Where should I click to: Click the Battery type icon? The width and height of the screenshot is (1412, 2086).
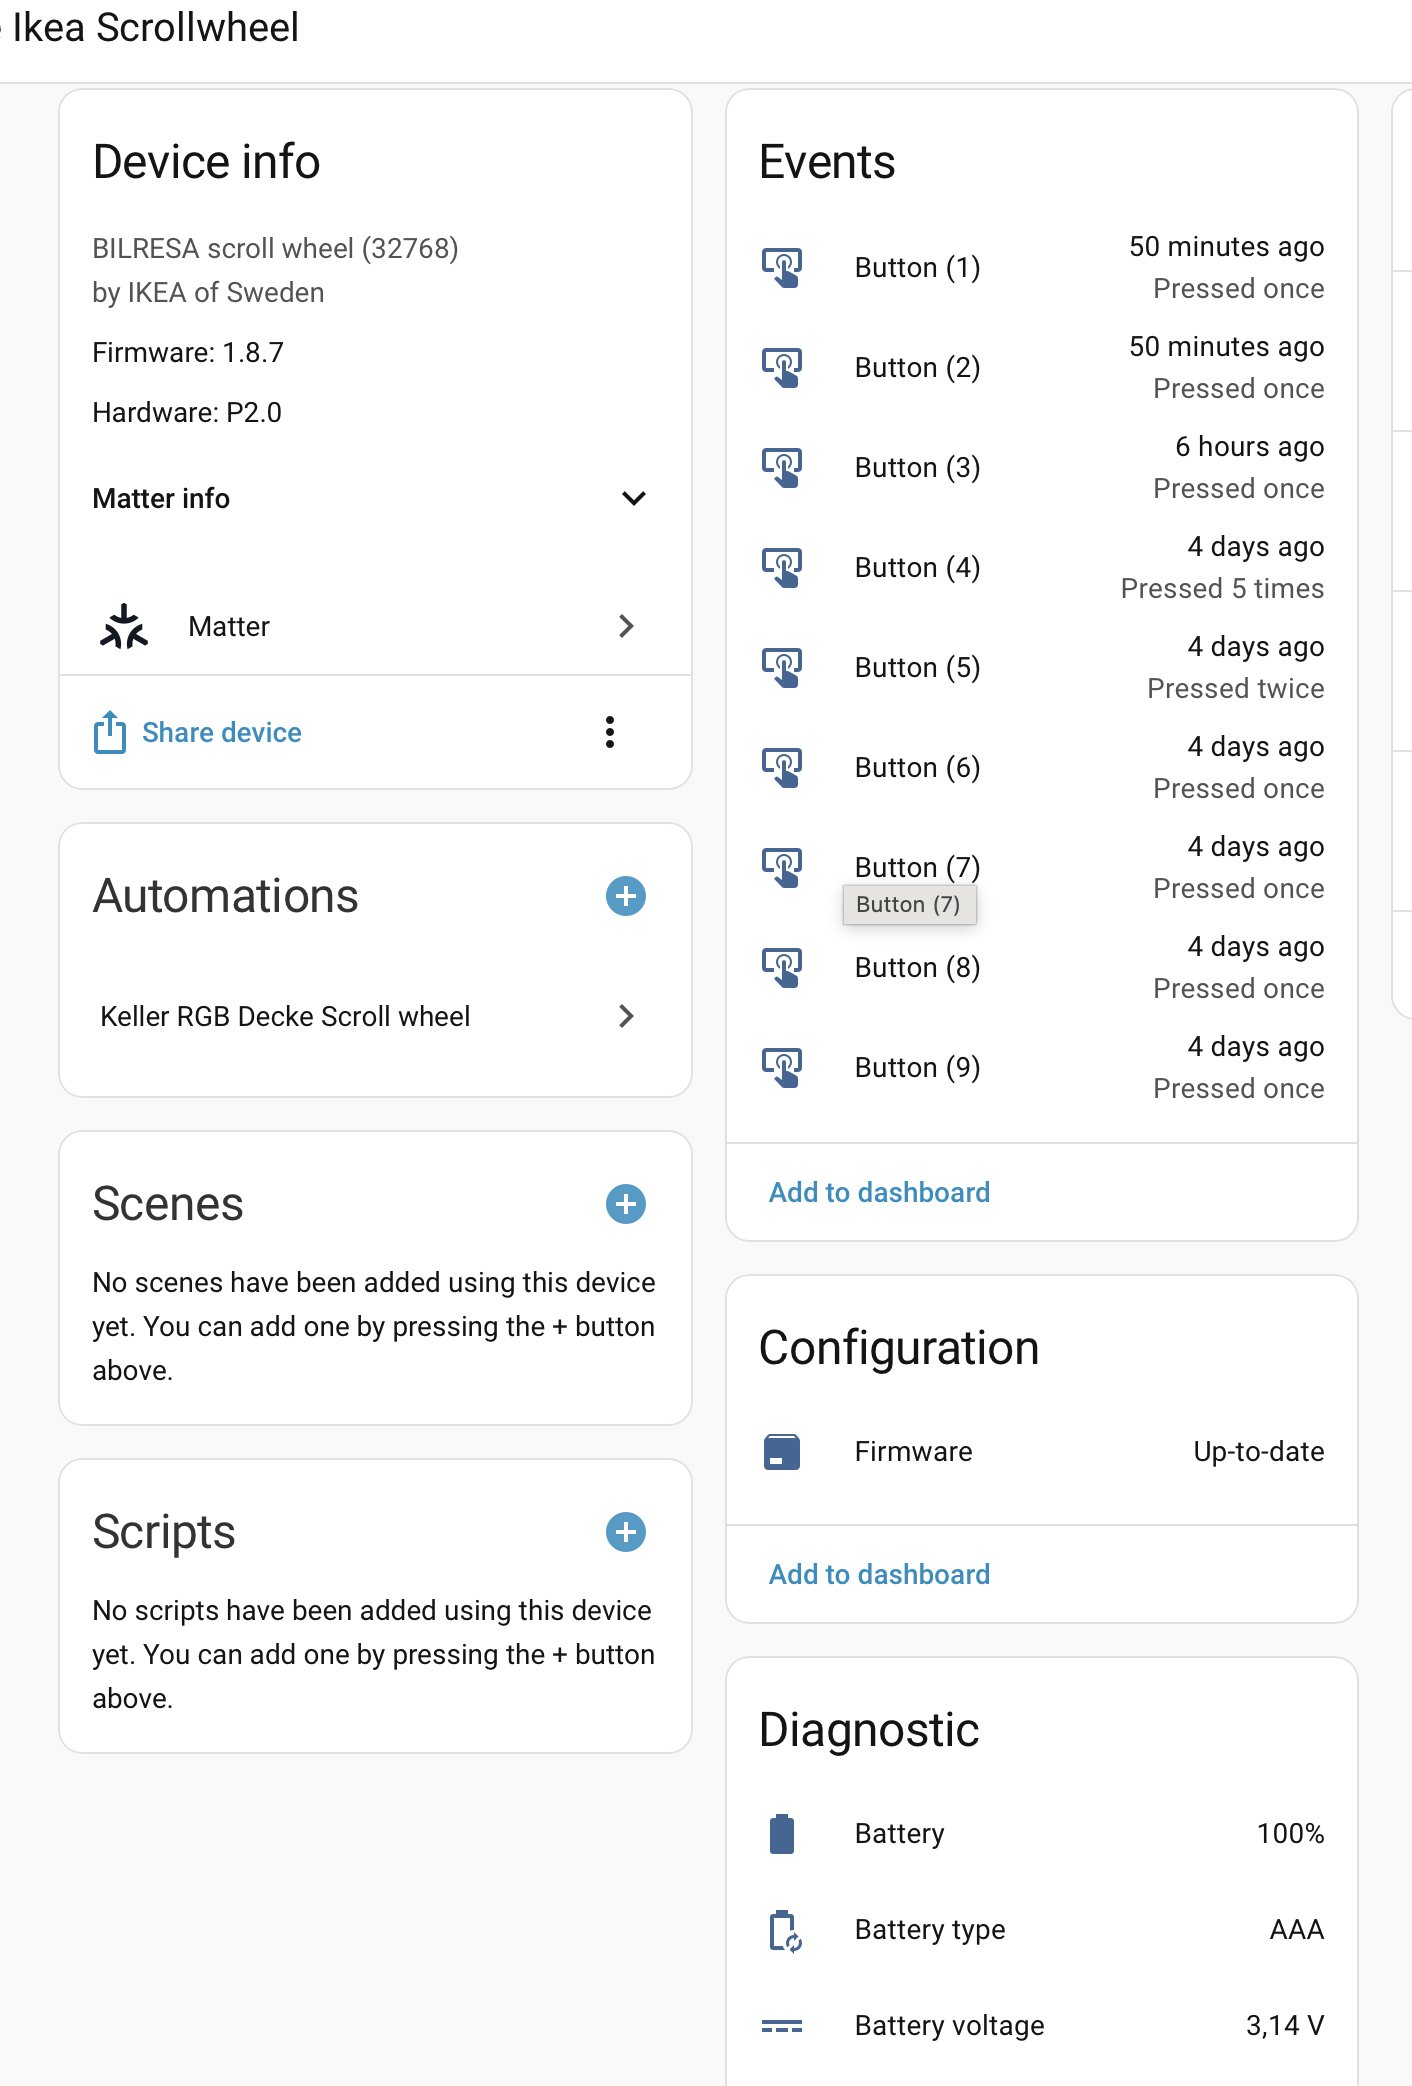784,1930
